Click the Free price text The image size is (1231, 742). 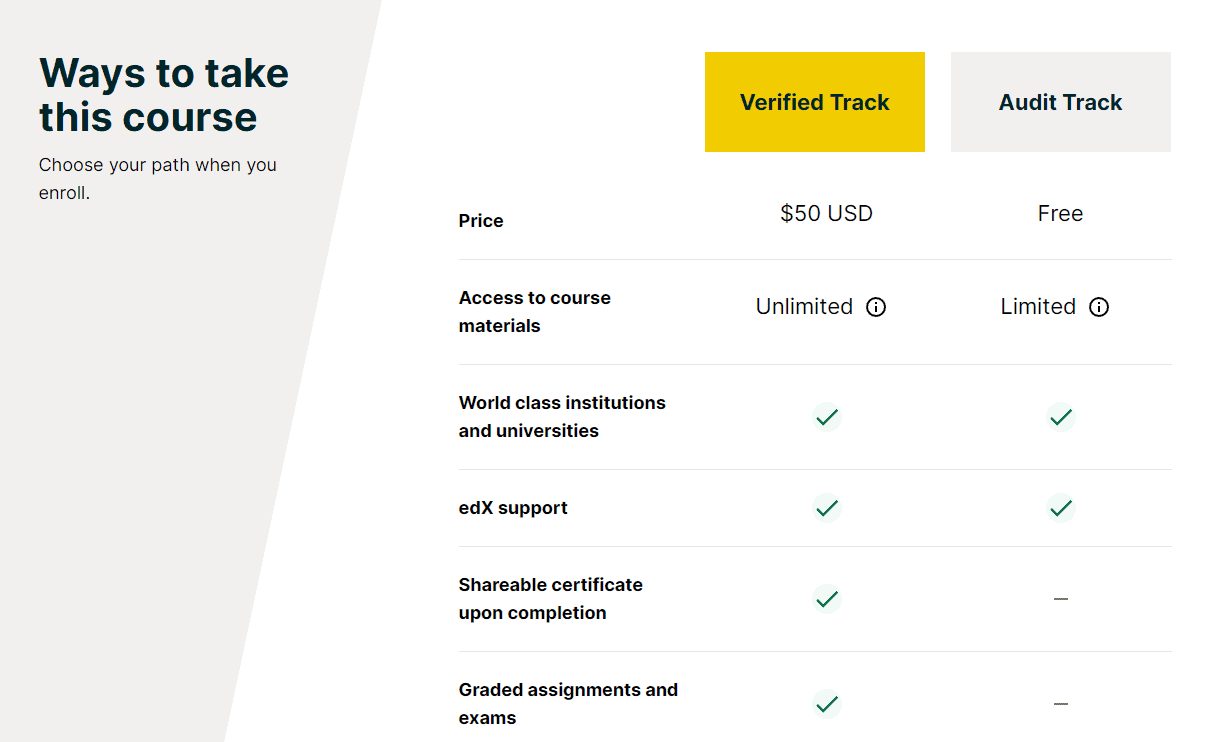point(1061,213)
